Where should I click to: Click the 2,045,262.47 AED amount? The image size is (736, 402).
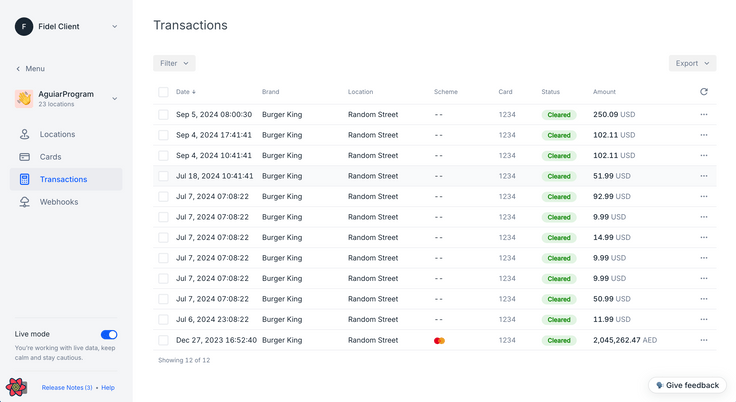[x=625, y=340]
